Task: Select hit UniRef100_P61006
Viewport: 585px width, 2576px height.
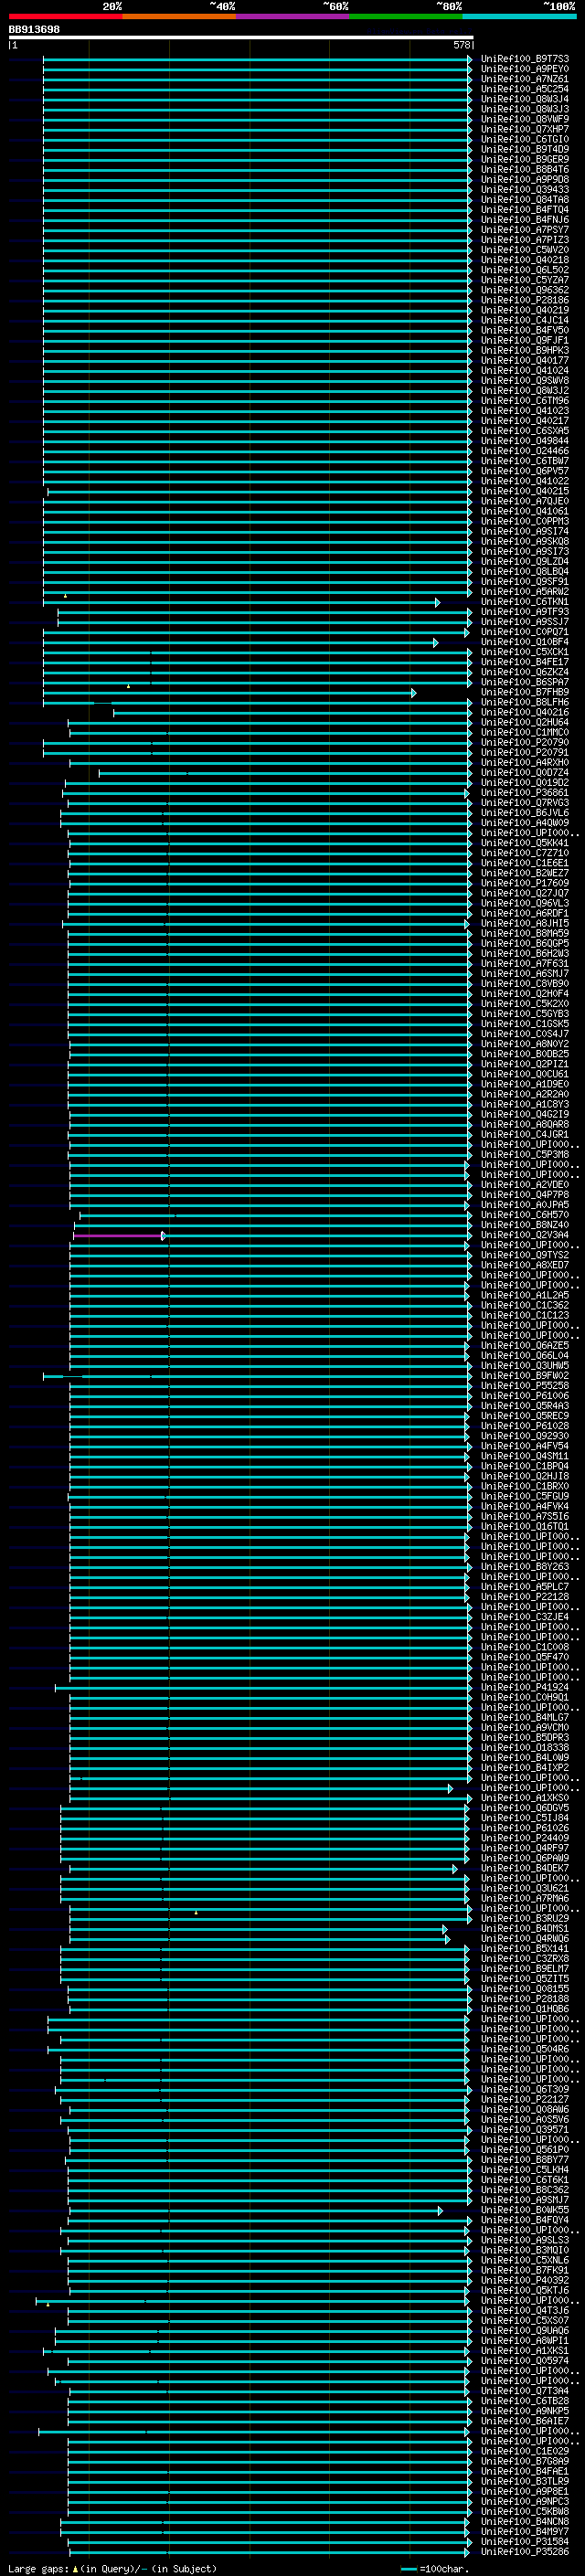Action: coord(525,1396)
